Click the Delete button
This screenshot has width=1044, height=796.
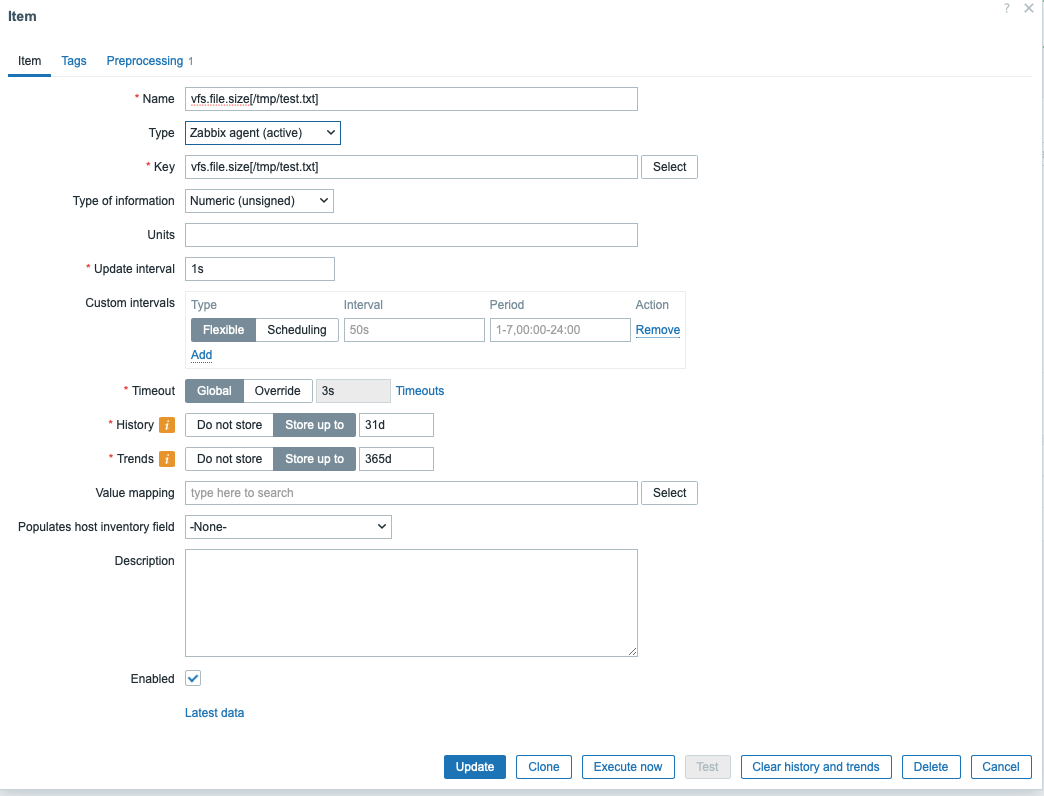click(930, 767)
